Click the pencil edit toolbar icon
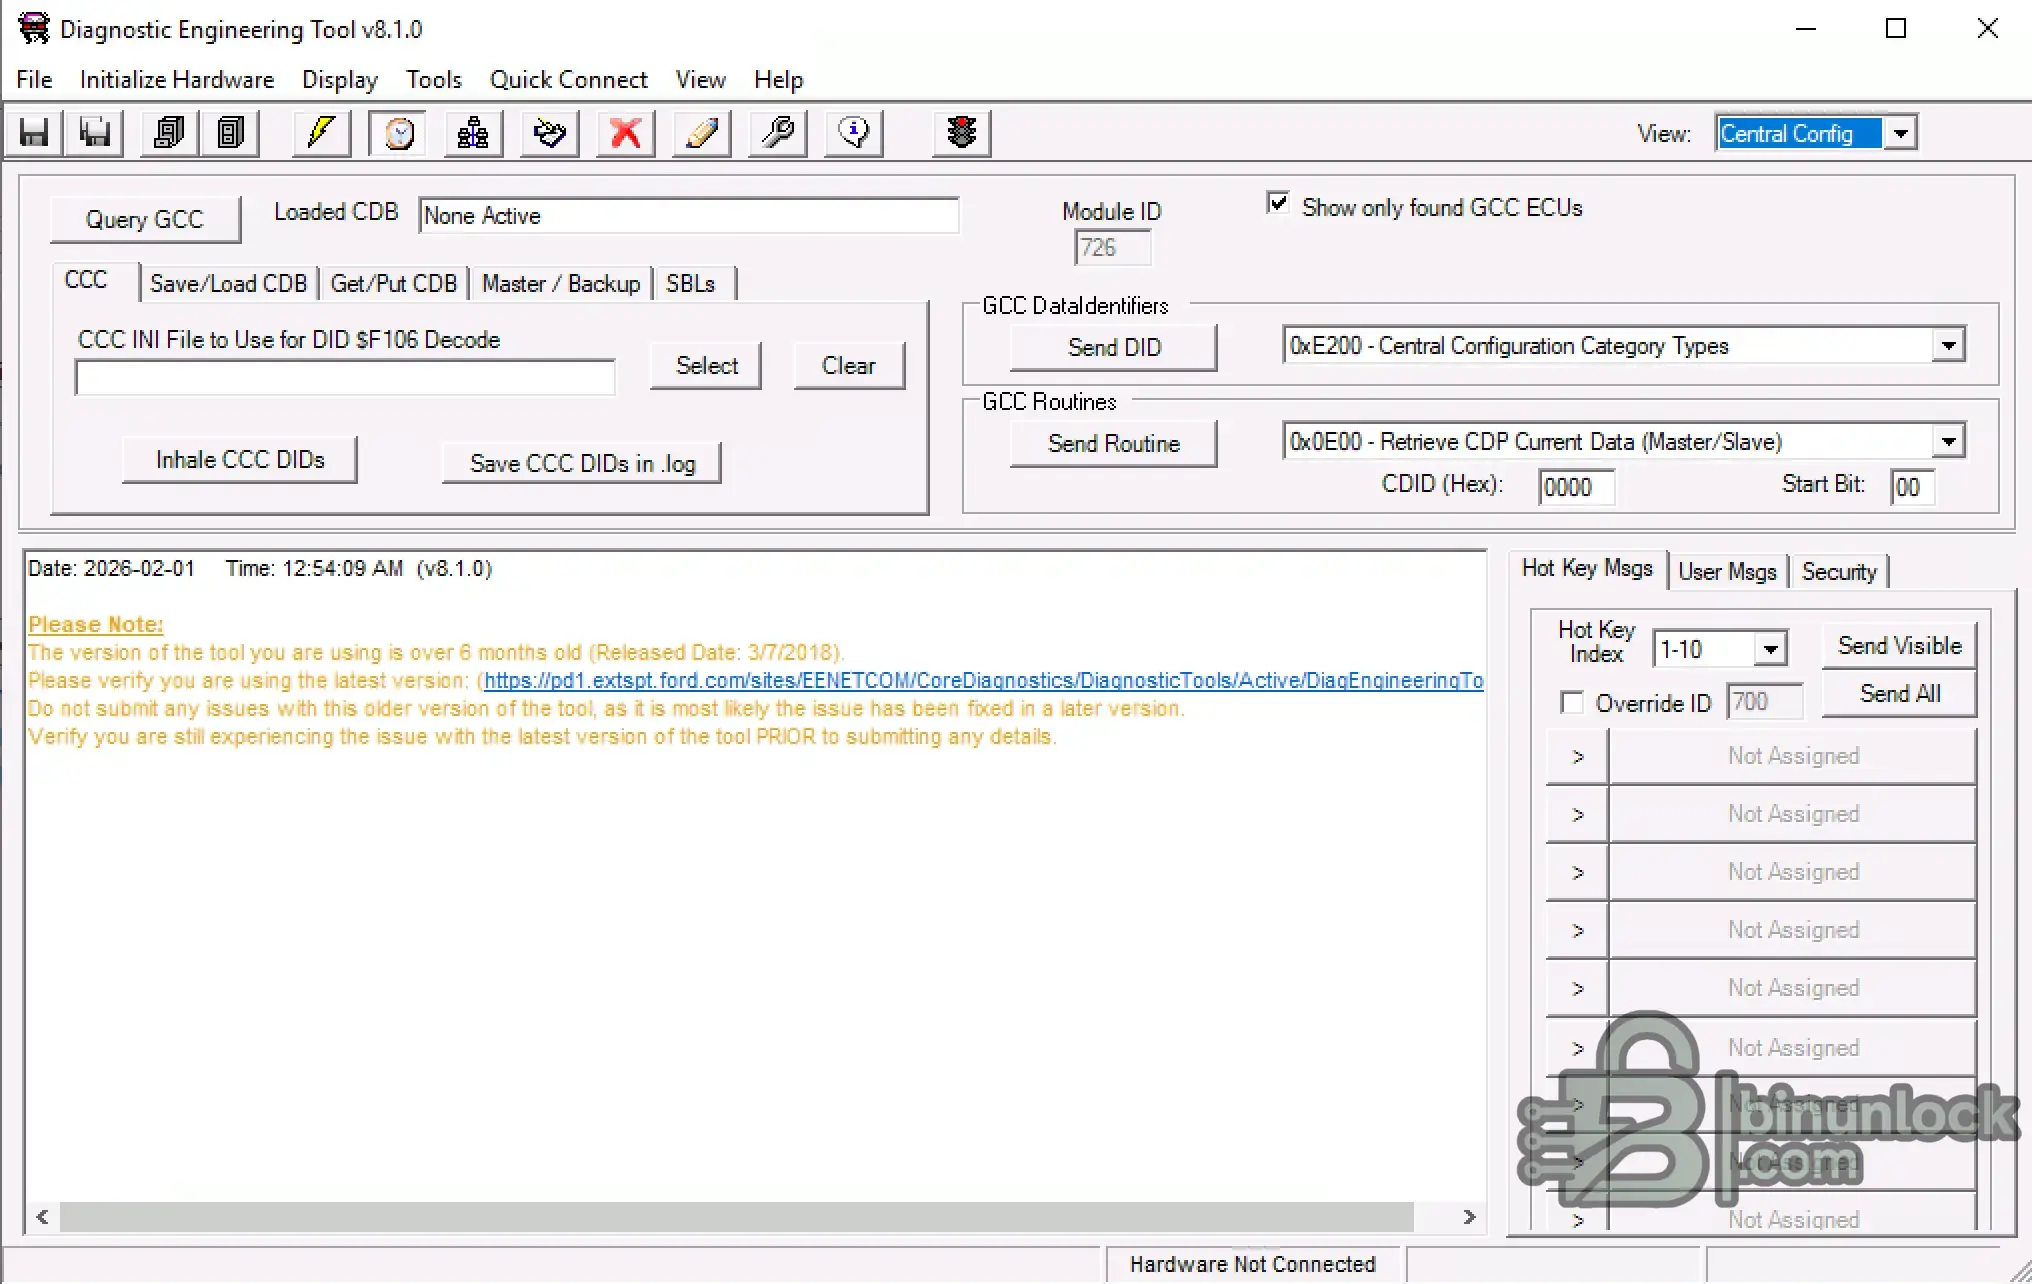 702,133
